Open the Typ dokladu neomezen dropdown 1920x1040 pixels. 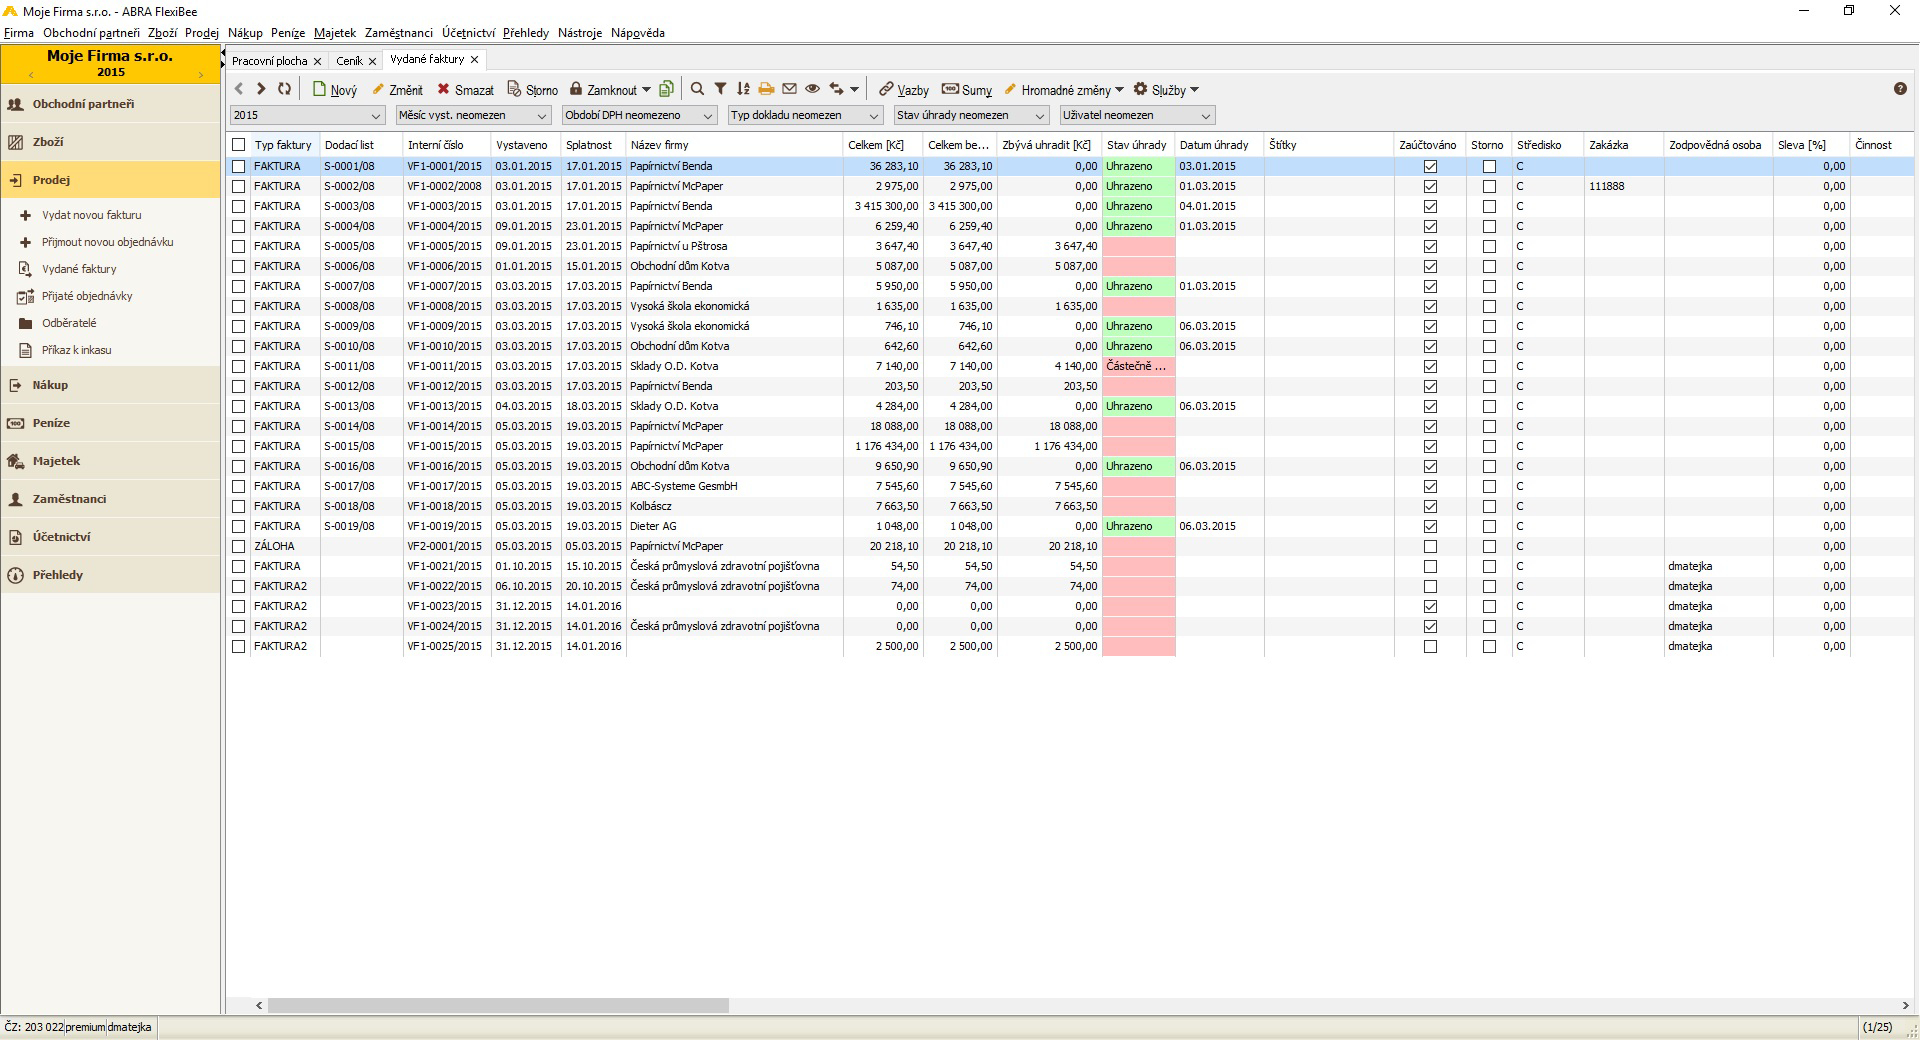point(805,116)
